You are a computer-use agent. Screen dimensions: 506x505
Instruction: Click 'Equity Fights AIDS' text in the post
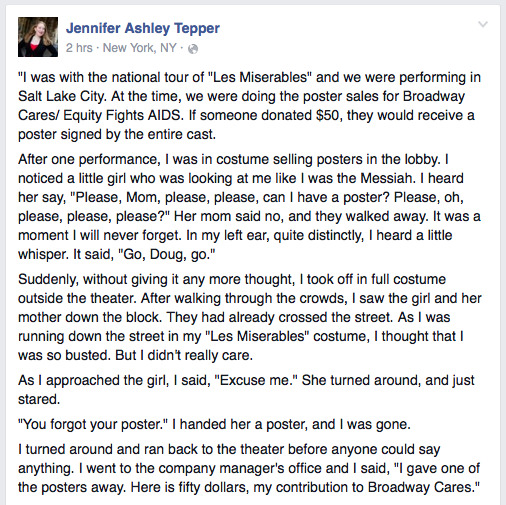pyautogui.click(x=122, y=116)
